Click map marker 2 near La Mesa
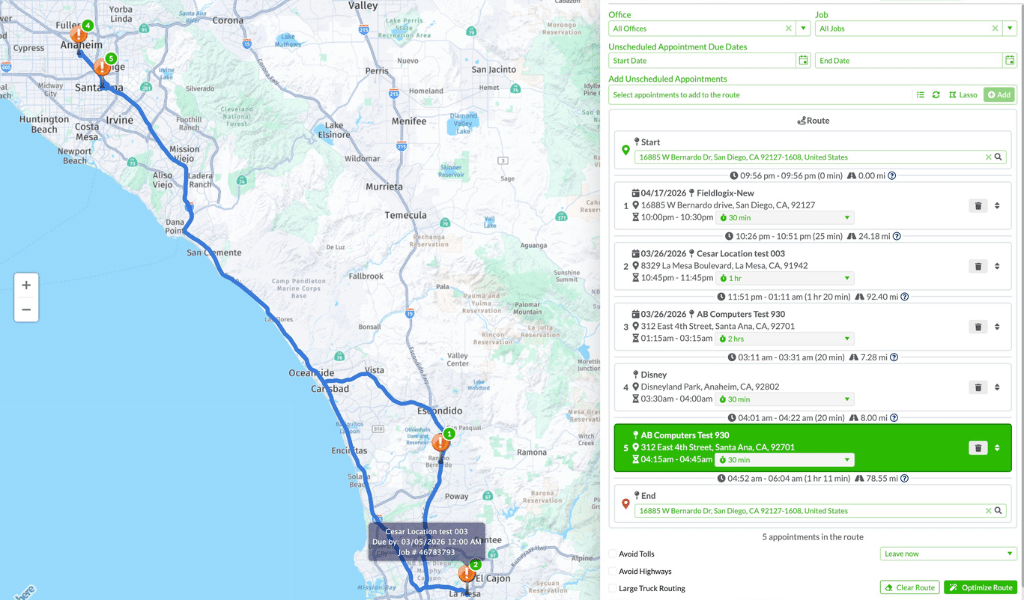Viewport: 1024px width, 600px height. pos(467,575)
